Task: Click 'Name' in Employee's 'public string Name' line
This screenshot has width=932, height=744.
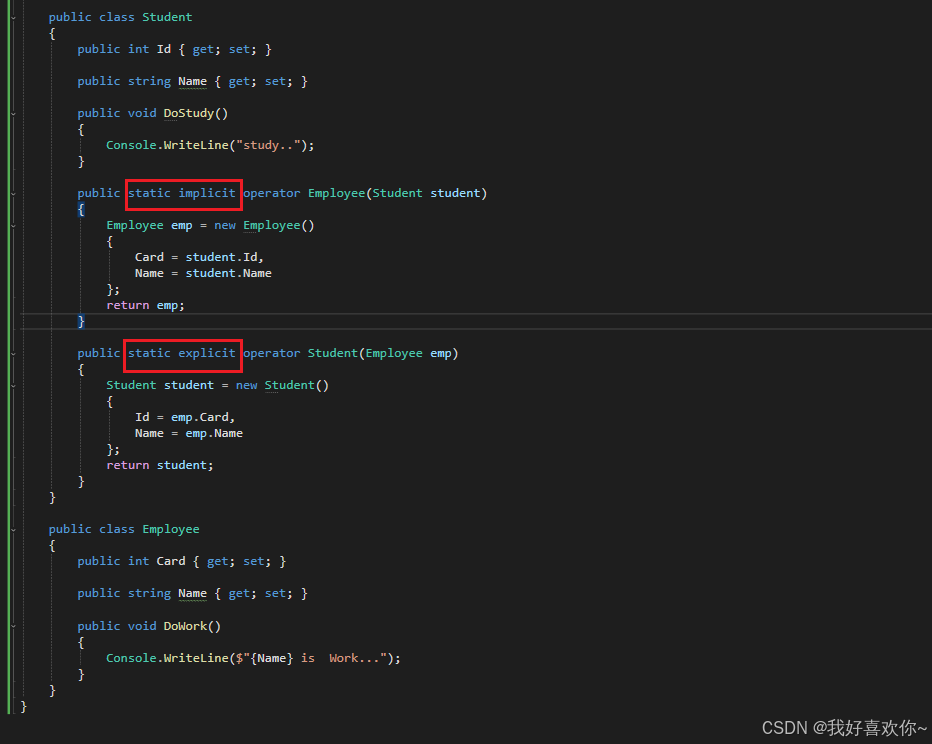Action: coord(193,594)
